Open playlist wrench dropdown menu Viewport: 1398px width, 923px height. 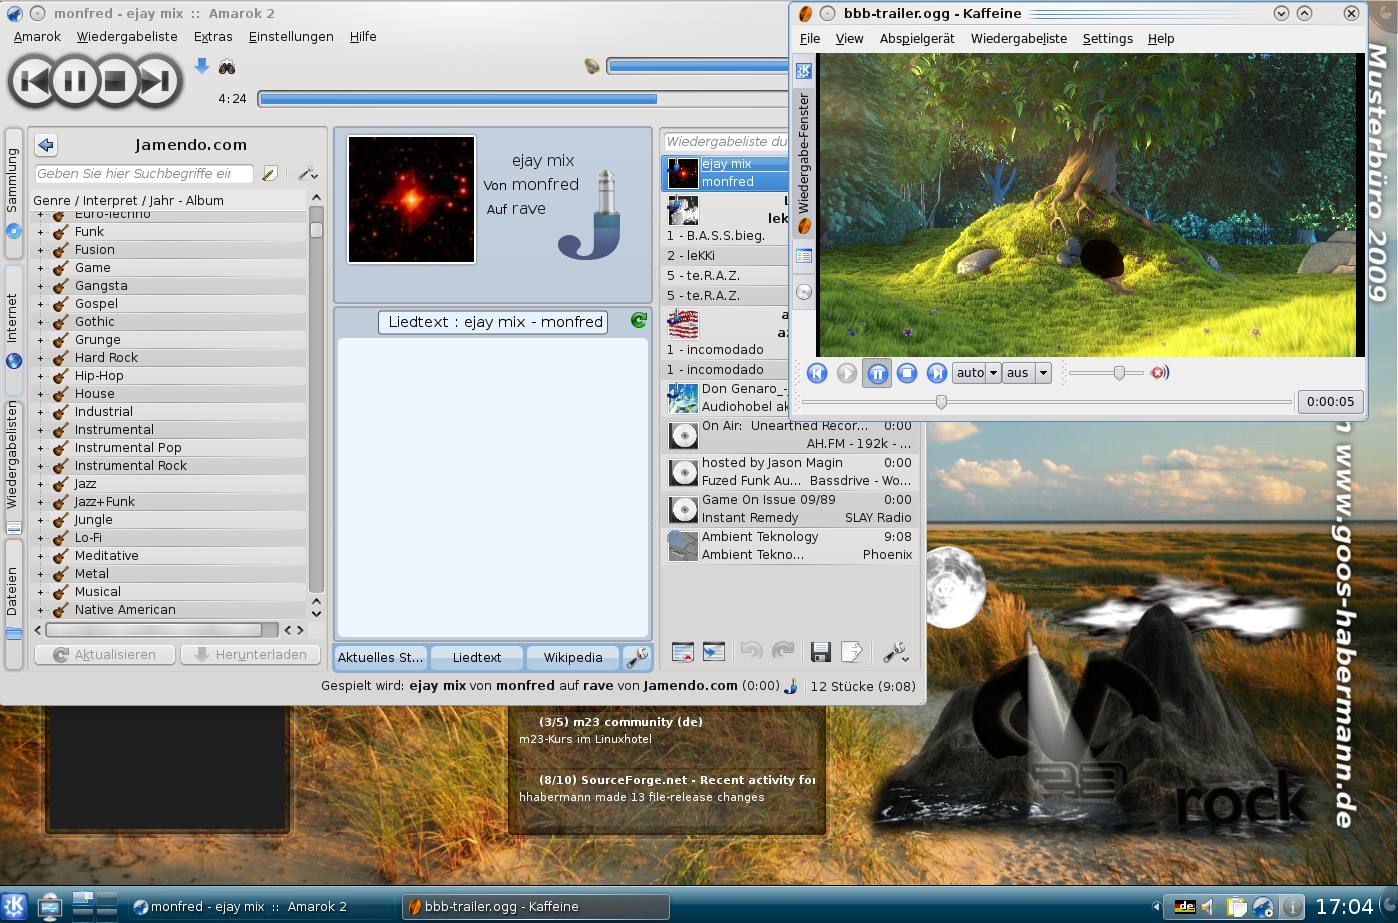pyautogui.click(x=895, y=652)
